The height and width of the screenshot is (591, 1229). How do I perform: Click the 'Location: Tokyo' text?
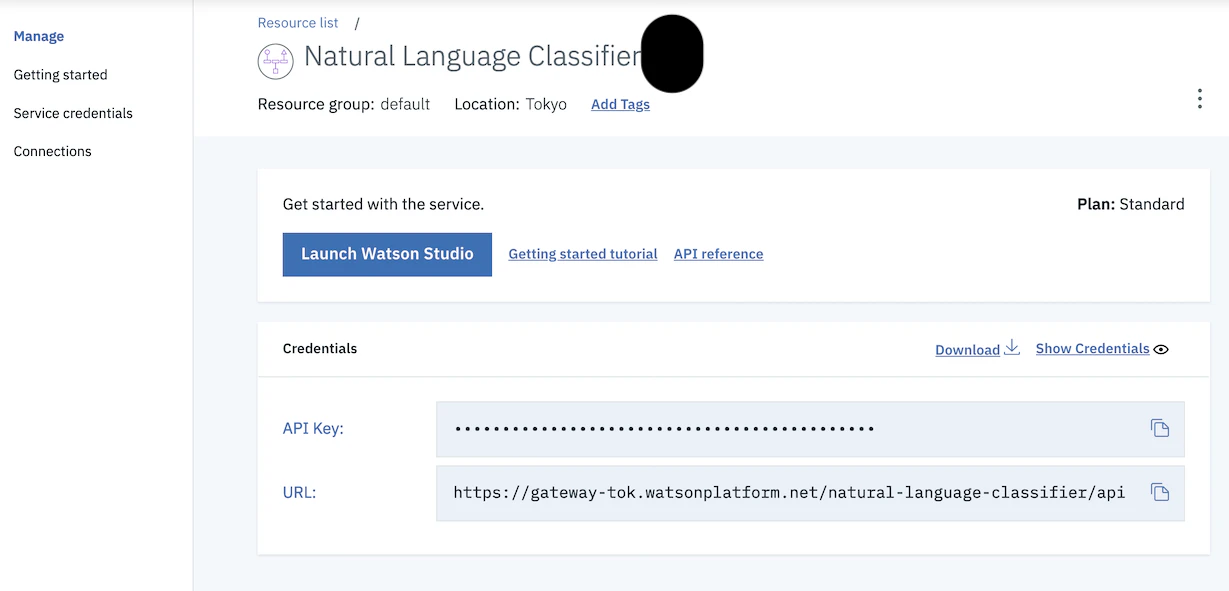click(510, 104)
